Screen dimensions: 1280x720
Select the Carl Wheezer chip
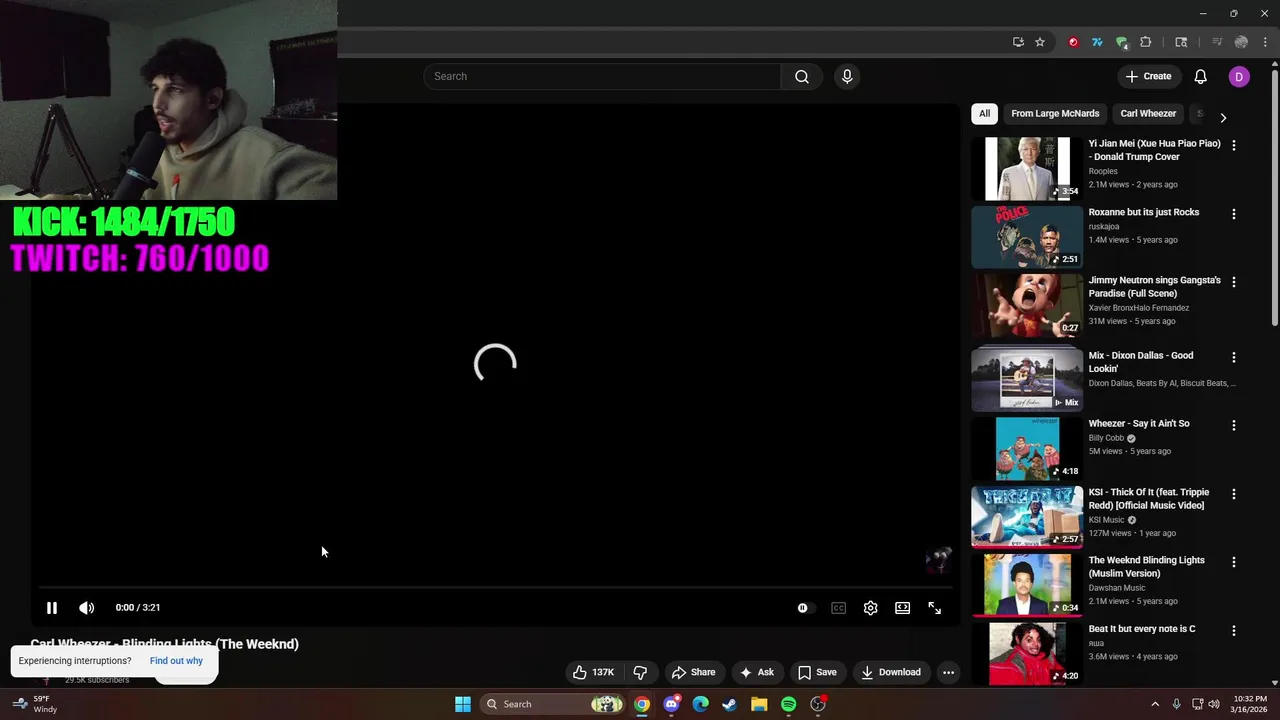pos(1148,114)
